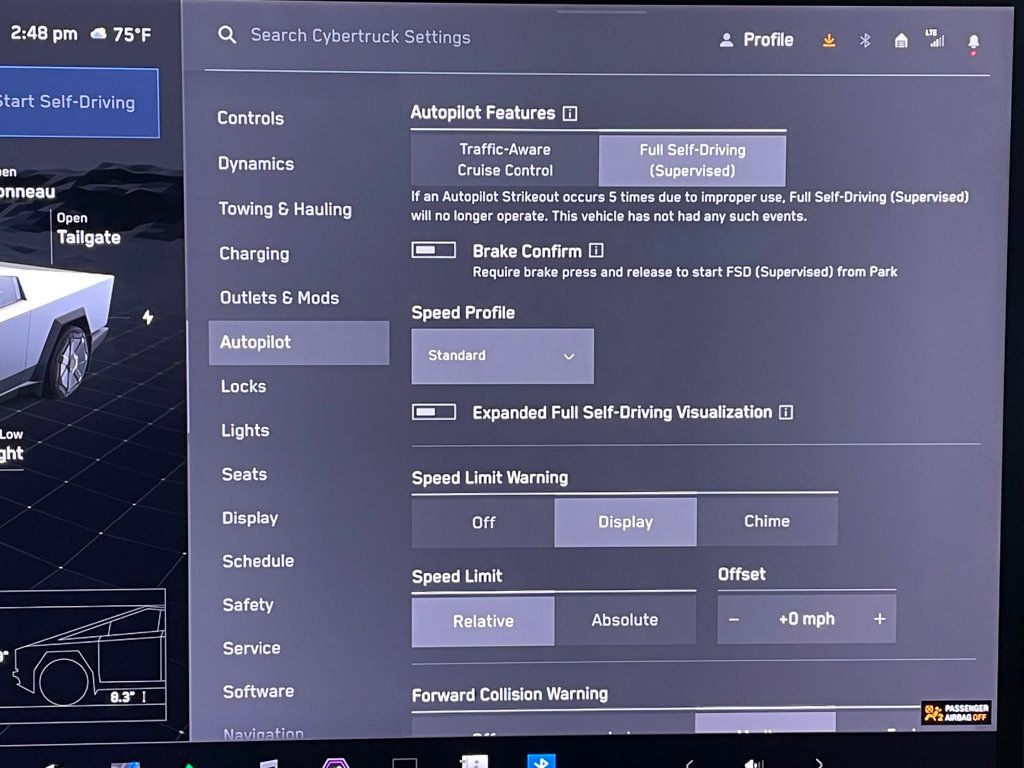This screenshot has height=768, width=1024.
Task: Click the passenger airbag off indicator
Action: click(956, 712)
